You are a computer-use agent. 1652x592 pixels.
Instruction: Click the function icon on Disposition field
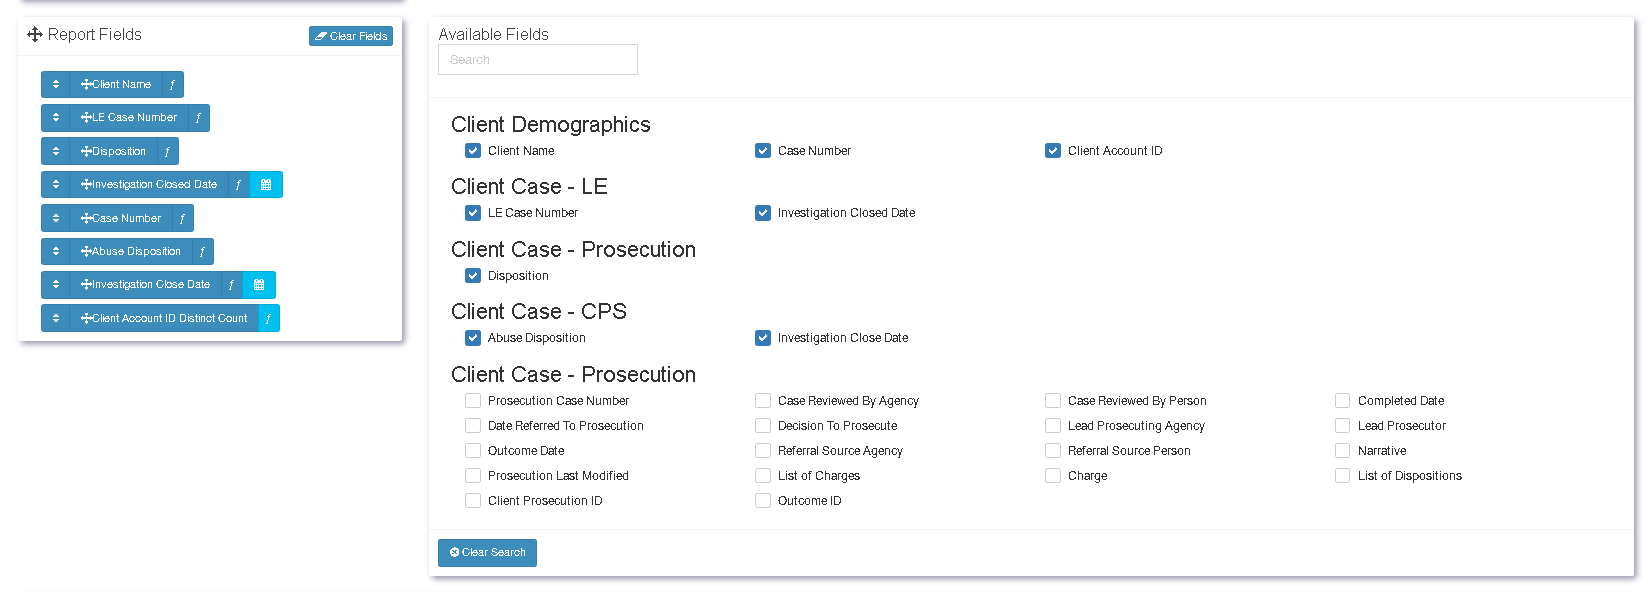[x=167, y=152]
